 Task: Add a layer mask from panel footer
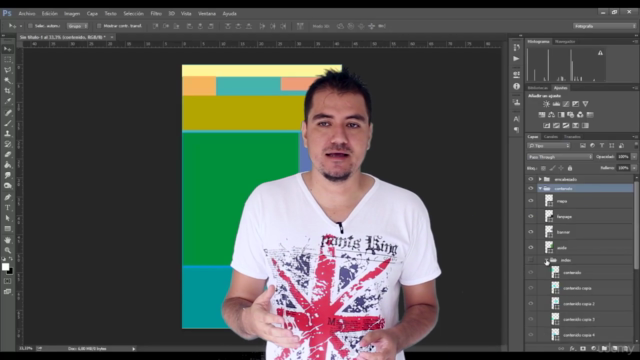click(x=582, y=349)
